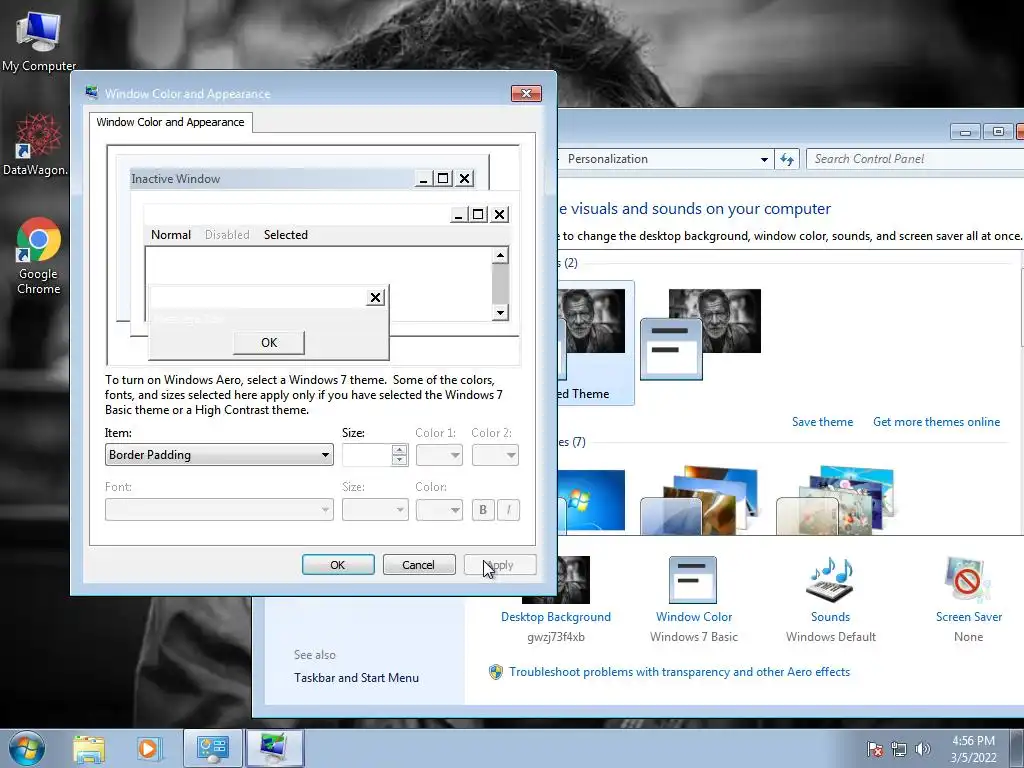This screenshot has height=768, width=1024.
Task: Open the Start menu orb
Action: click(27, 748)
